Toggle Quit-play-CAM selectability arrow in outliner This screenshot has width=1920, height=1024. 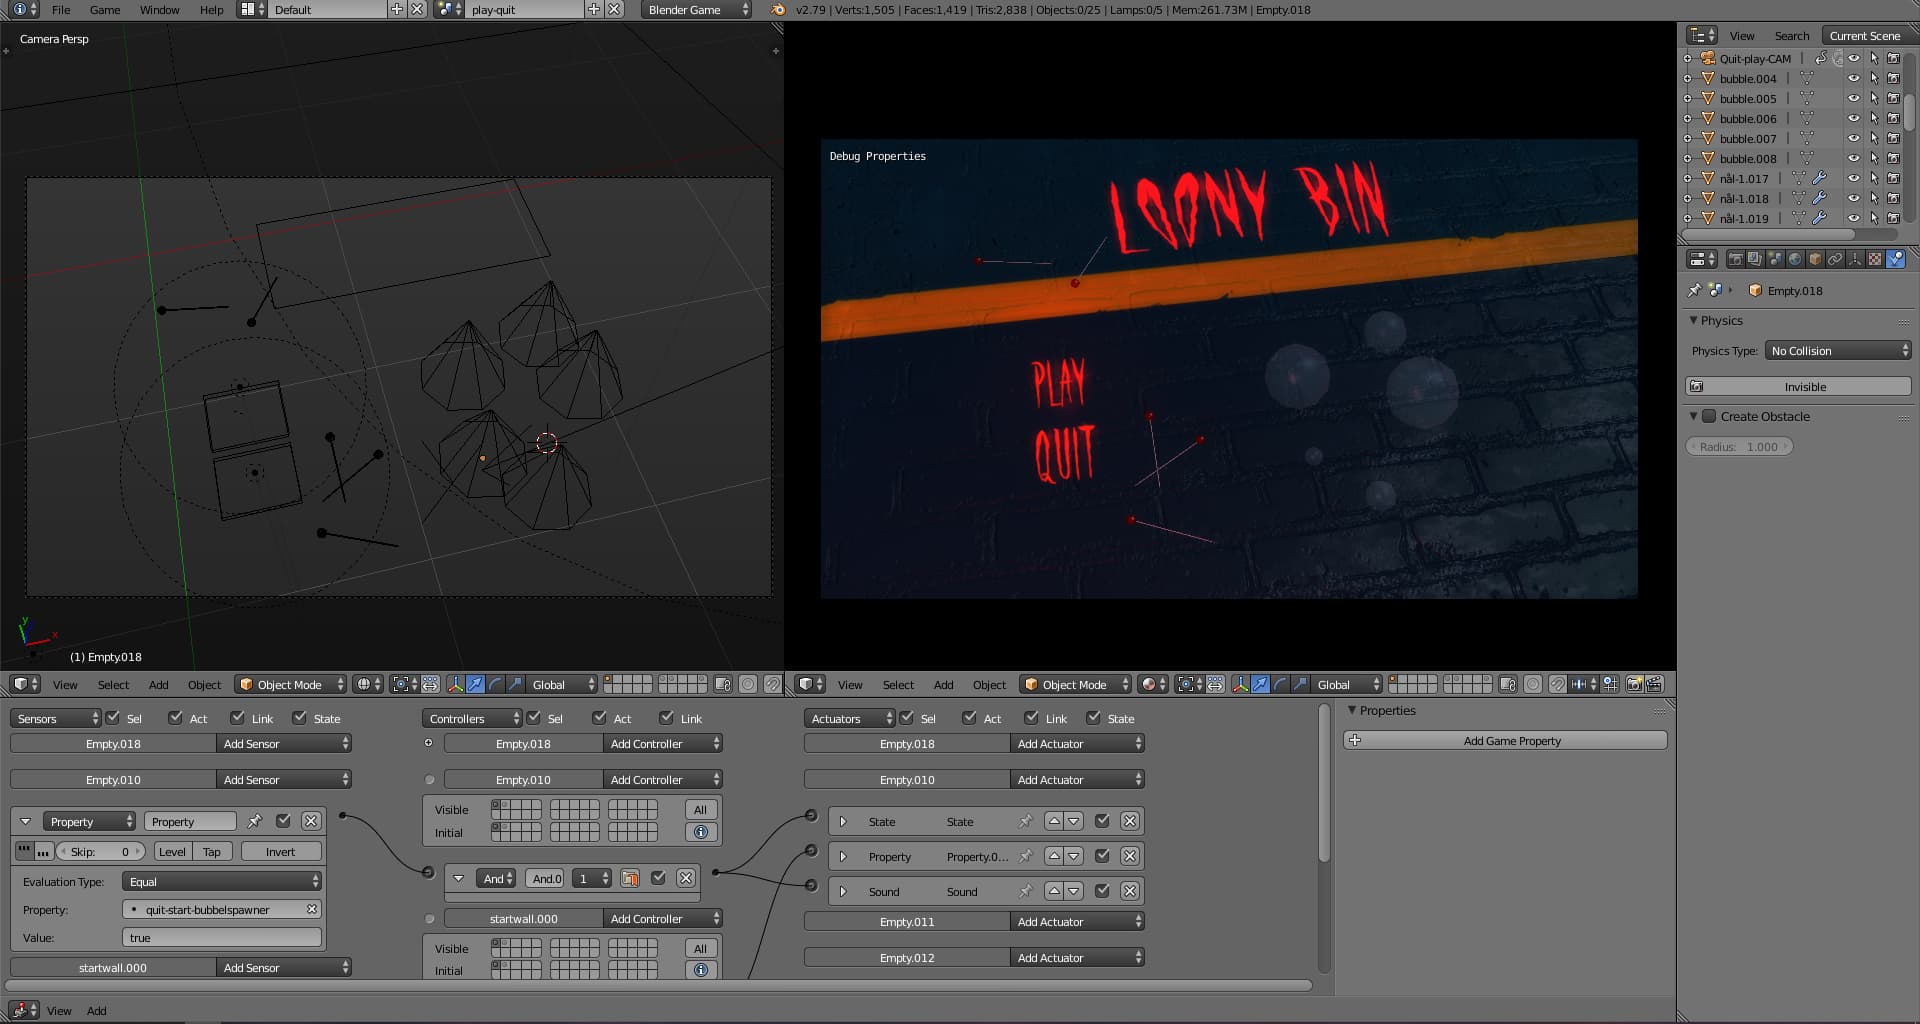(x=1874, y=58)
